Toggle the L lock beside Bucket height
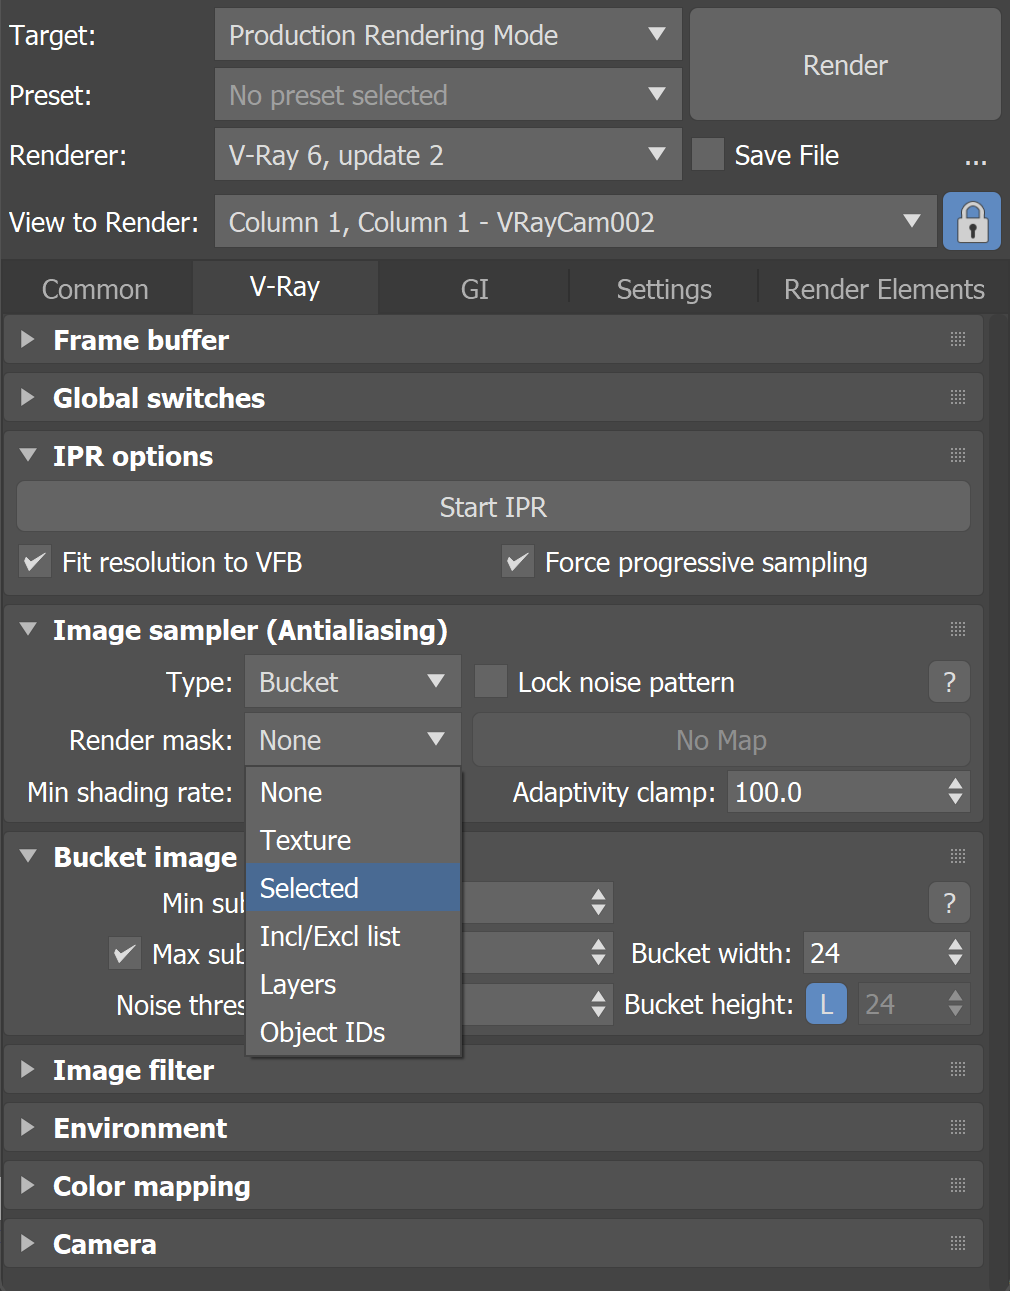 826,1004
